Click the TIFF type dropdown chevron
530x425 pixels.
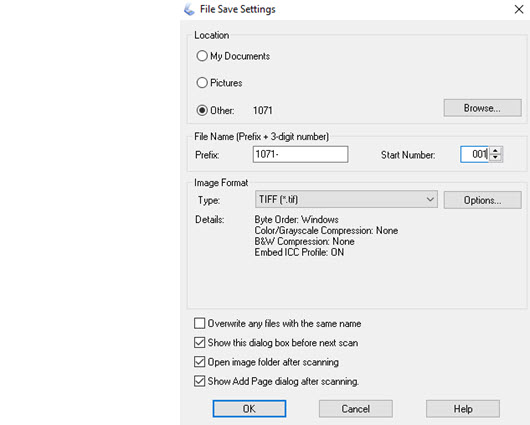pos(430,199)
